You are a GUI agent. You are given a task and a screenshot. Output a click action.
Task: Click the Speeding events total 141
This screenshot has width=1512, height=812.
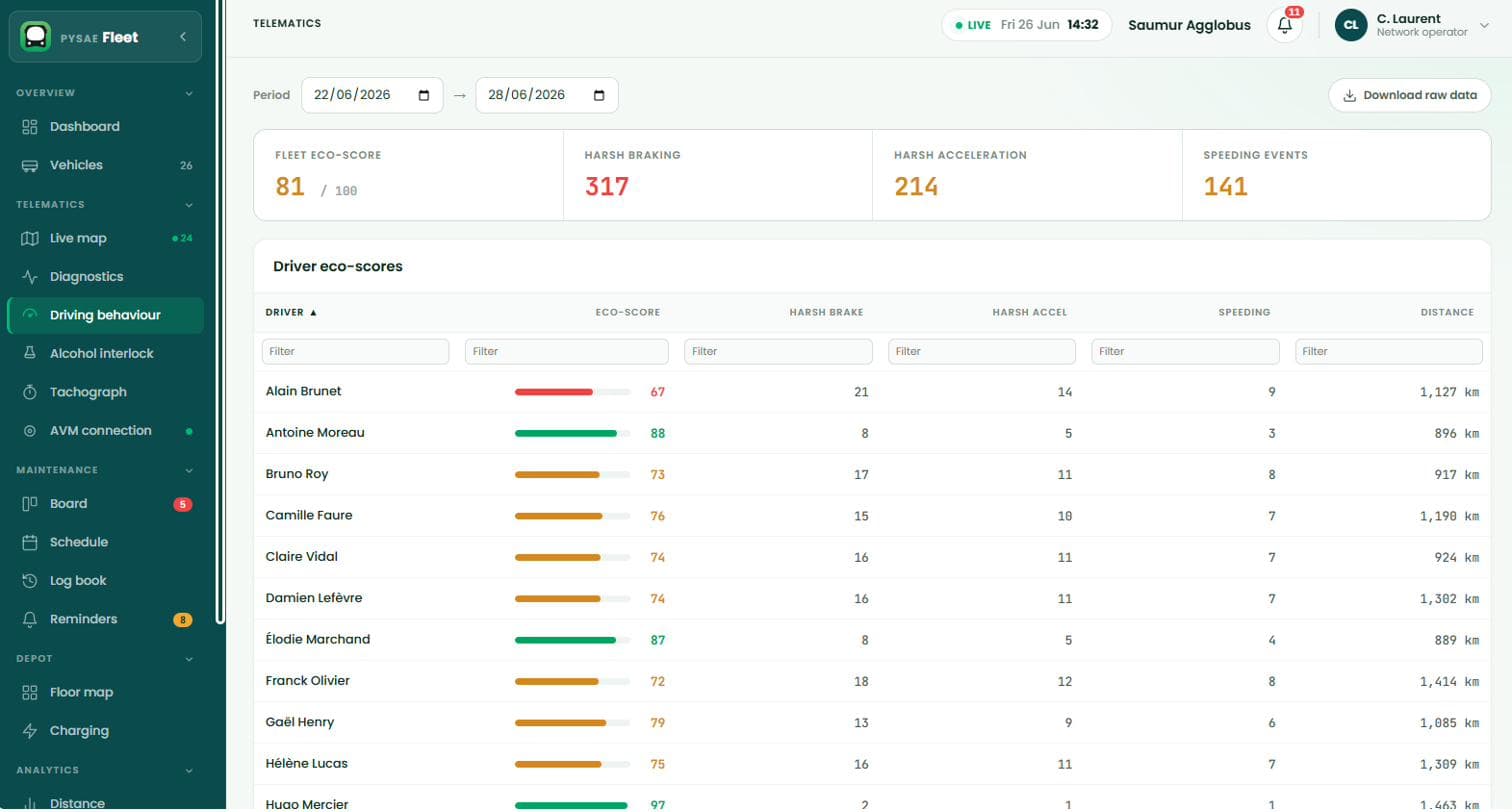click(x=1225, y=187)
